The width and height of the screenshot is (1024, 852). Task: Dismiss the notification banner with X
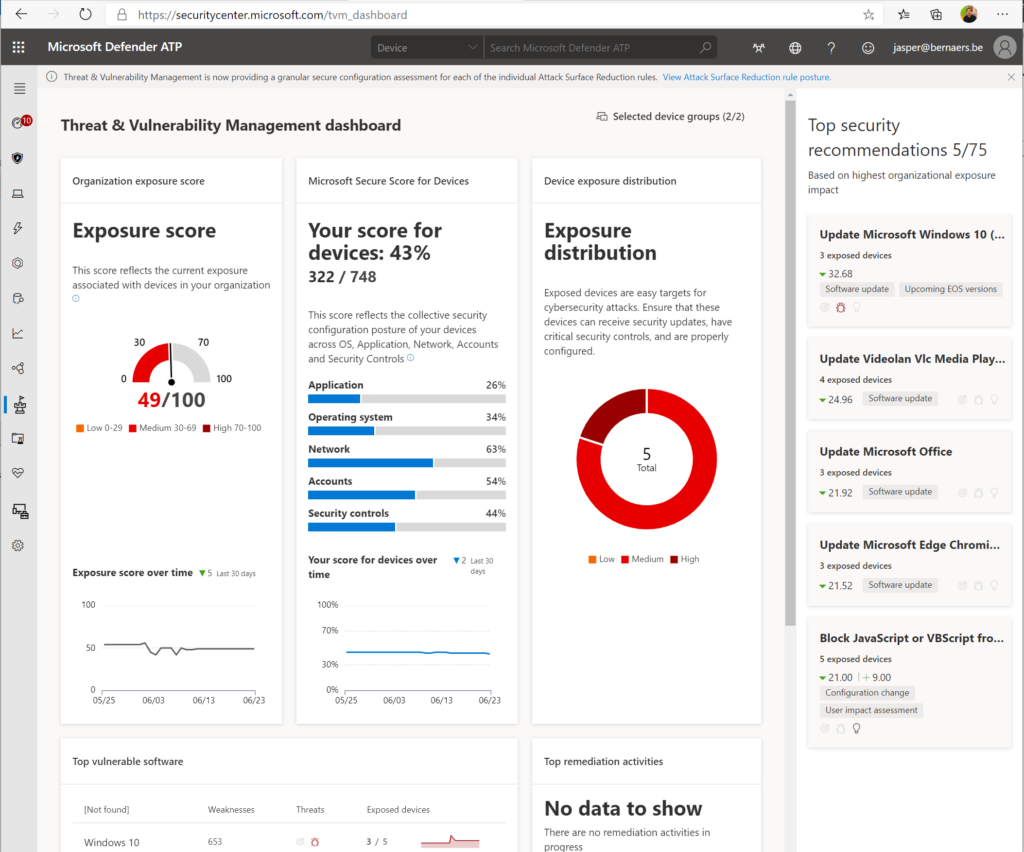point(1011,77)
